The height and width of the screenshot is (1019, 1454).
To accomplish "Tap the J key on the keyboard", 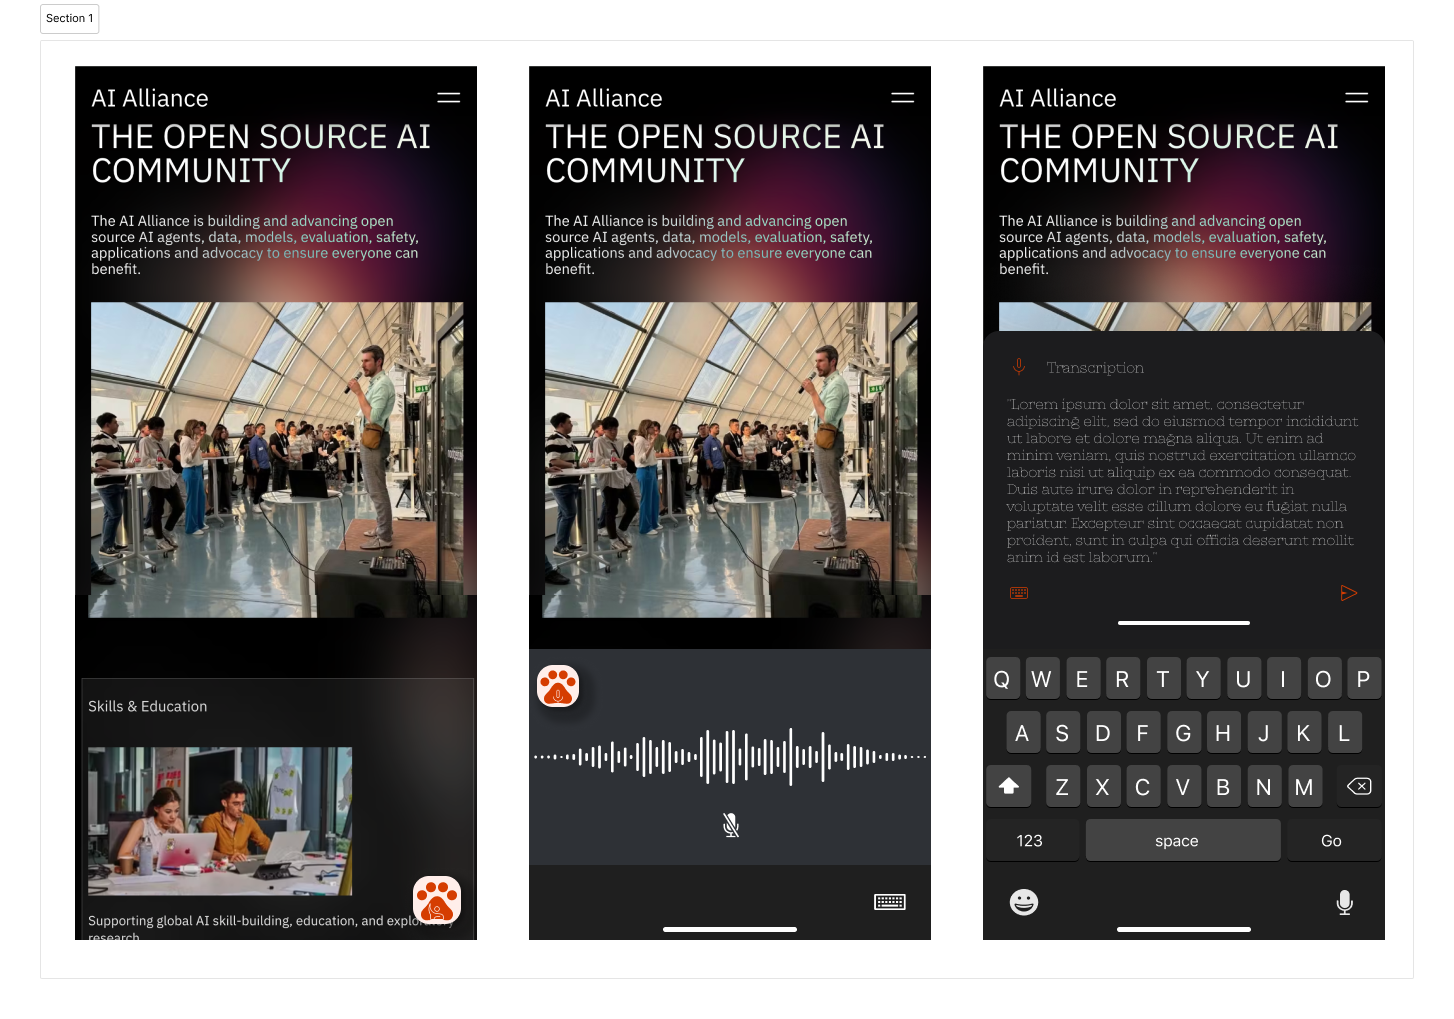I will tap(1263, 733).
